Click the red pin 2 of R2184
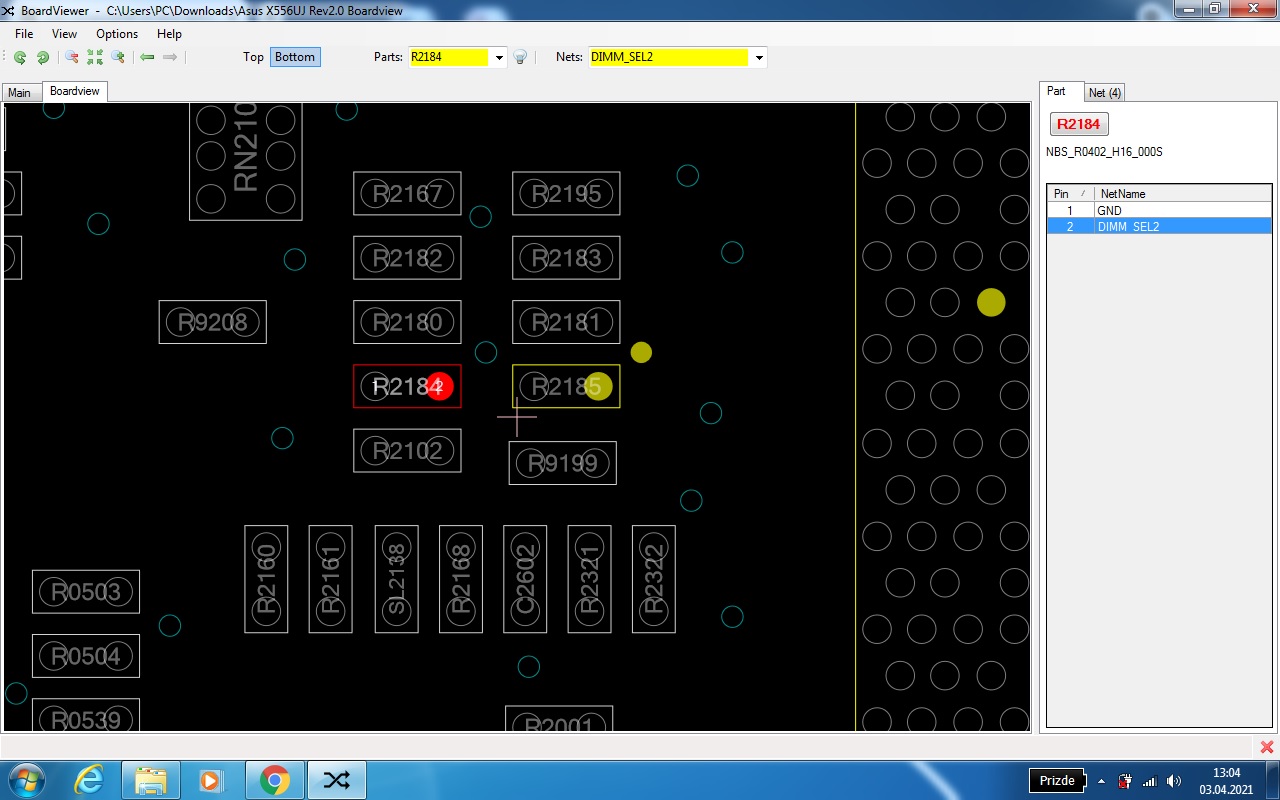Viewport: 1280px width, 800px height. 439,386
